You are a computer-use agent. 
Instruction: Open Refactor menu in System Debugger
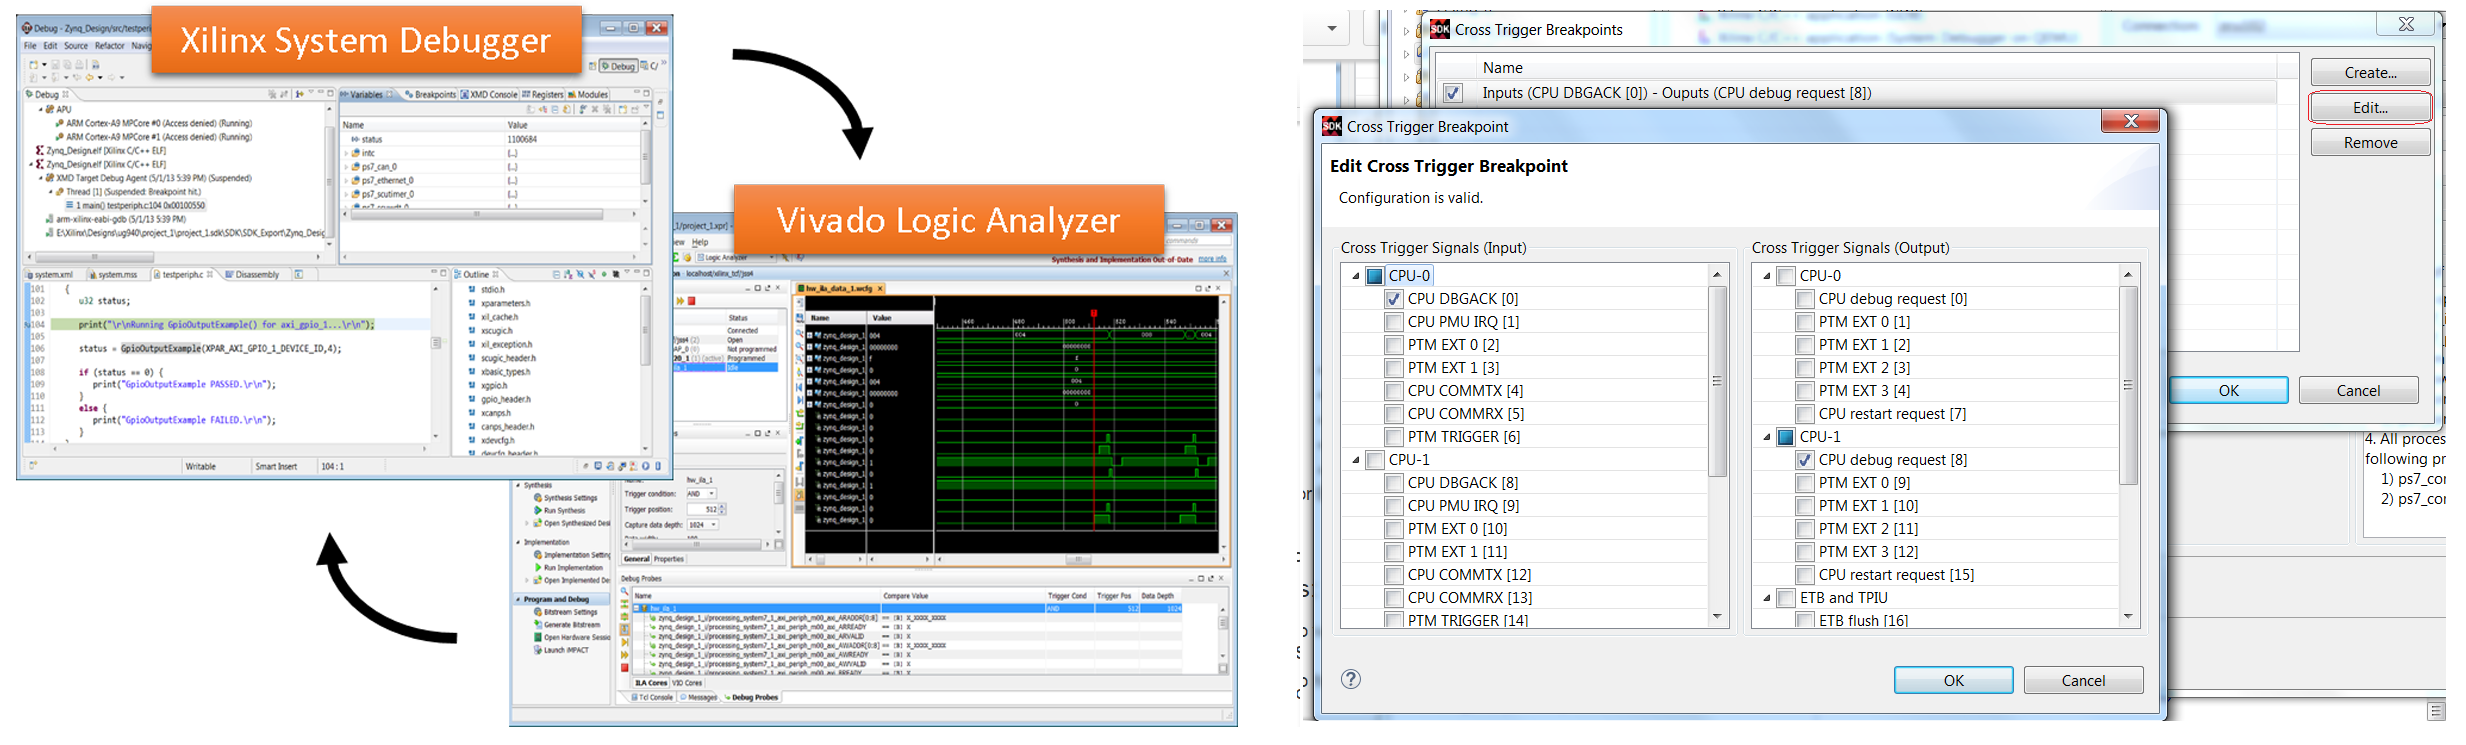(110, 46)
